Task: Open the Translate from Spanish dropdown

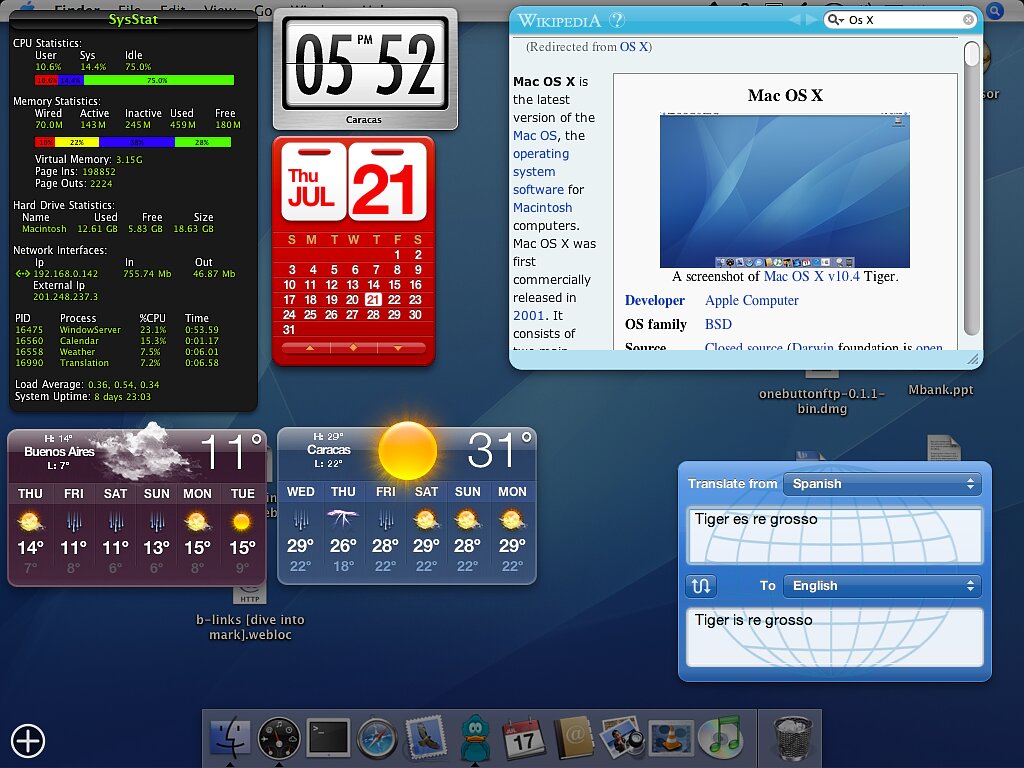Action: [x=882, y=484]
